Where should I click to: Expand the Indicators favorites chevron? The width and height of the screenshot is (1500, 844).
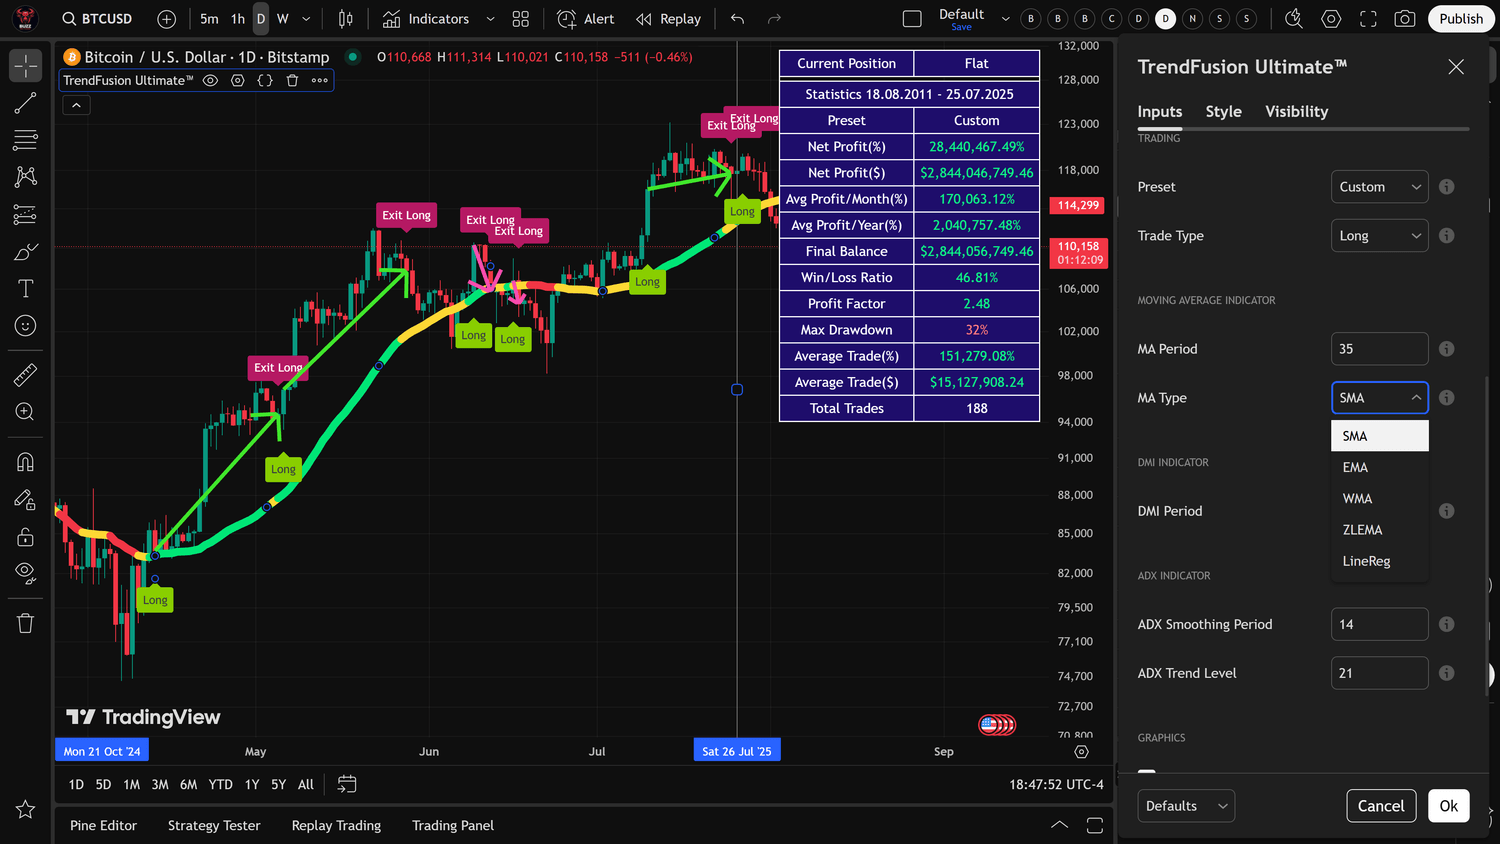pos(490,19)
